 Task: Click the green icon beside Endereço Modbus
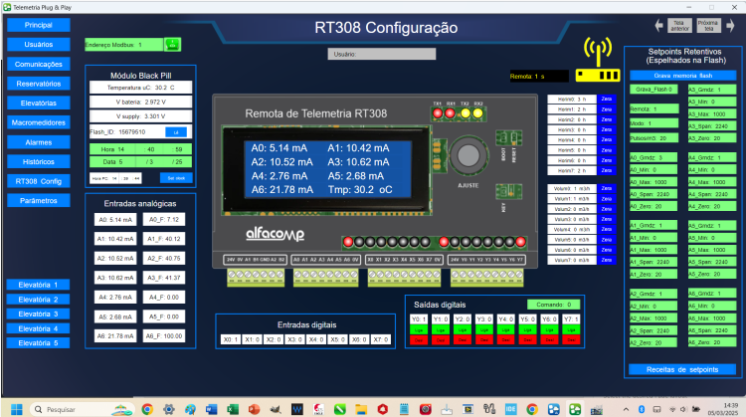[171, 44]
